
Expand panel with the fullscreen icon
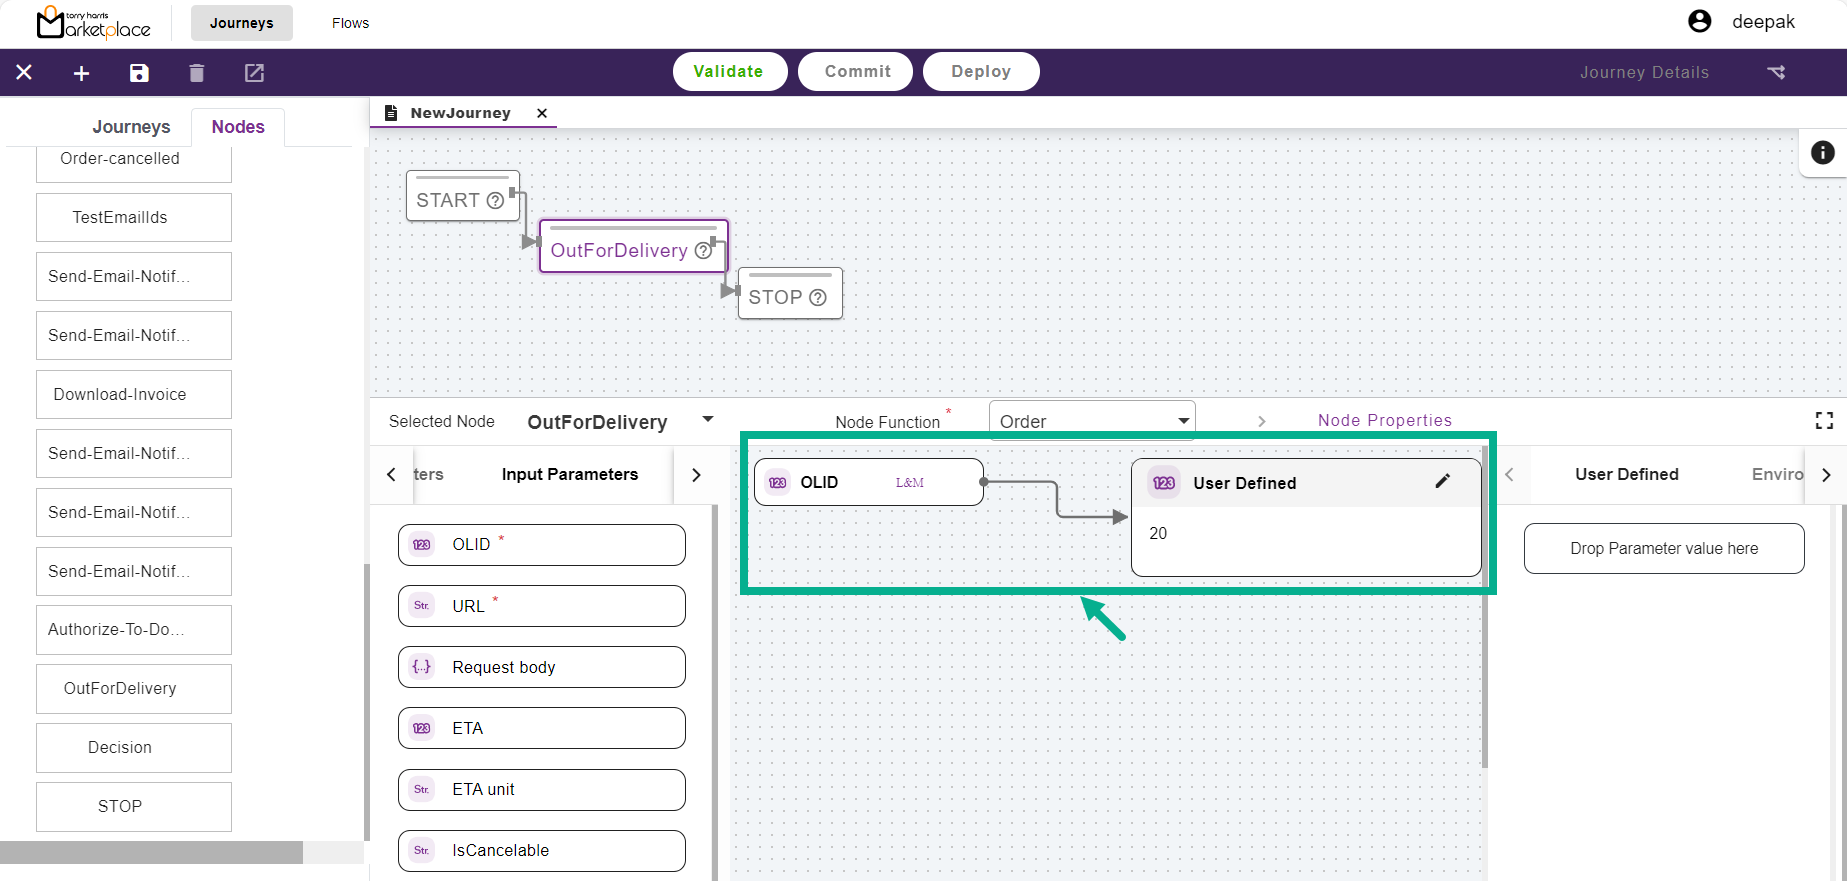pos(1824,421)
